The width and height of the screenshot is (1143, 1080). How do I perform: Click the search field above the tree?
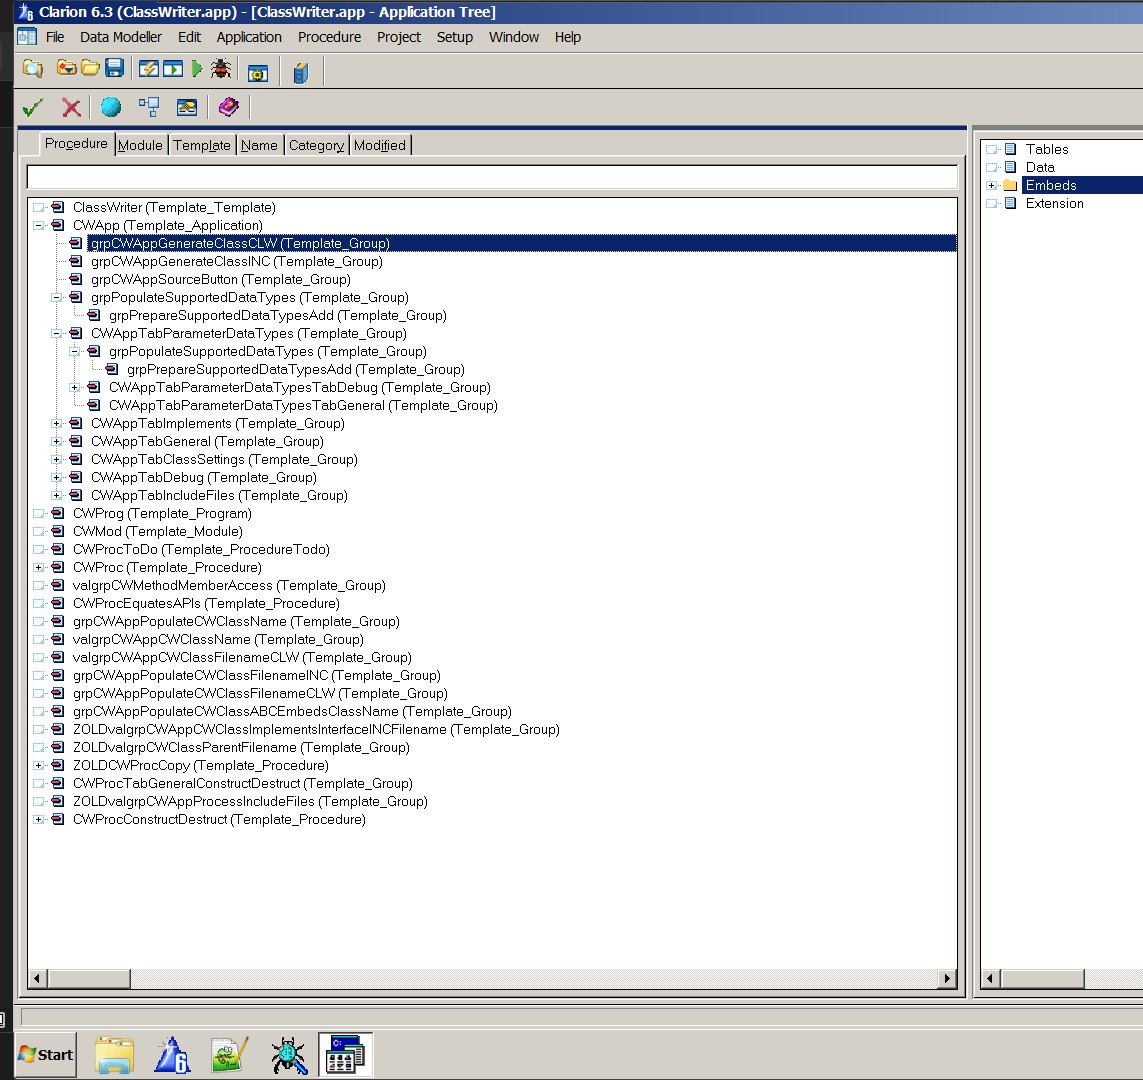click(491, 177)
